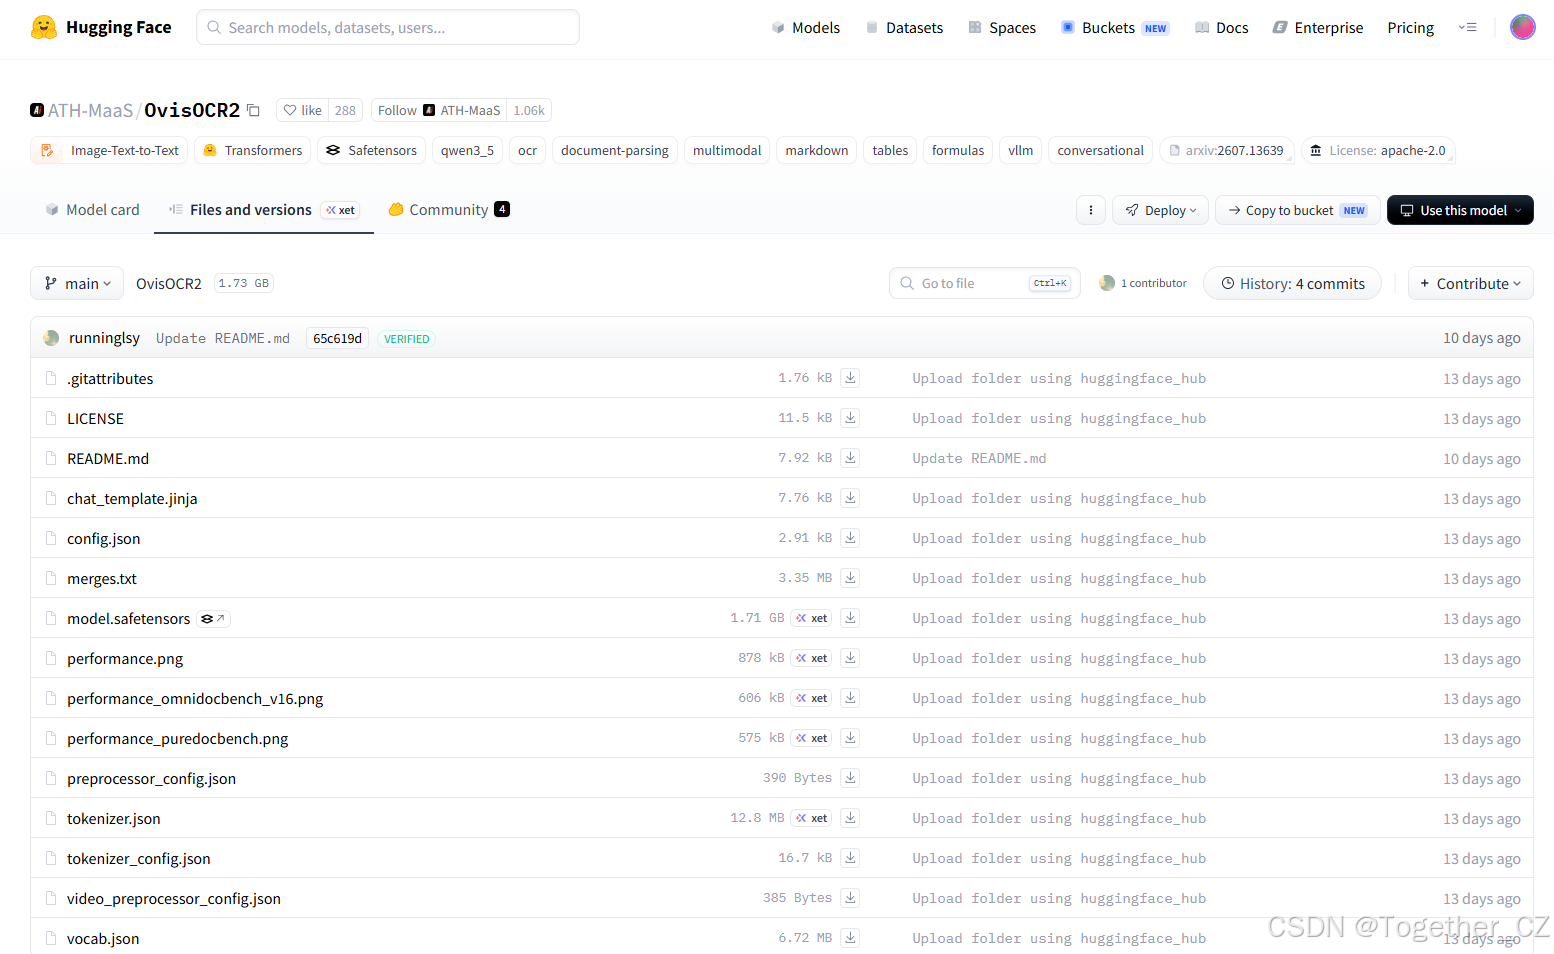Click the Transformers library tag

pos(253,150)
